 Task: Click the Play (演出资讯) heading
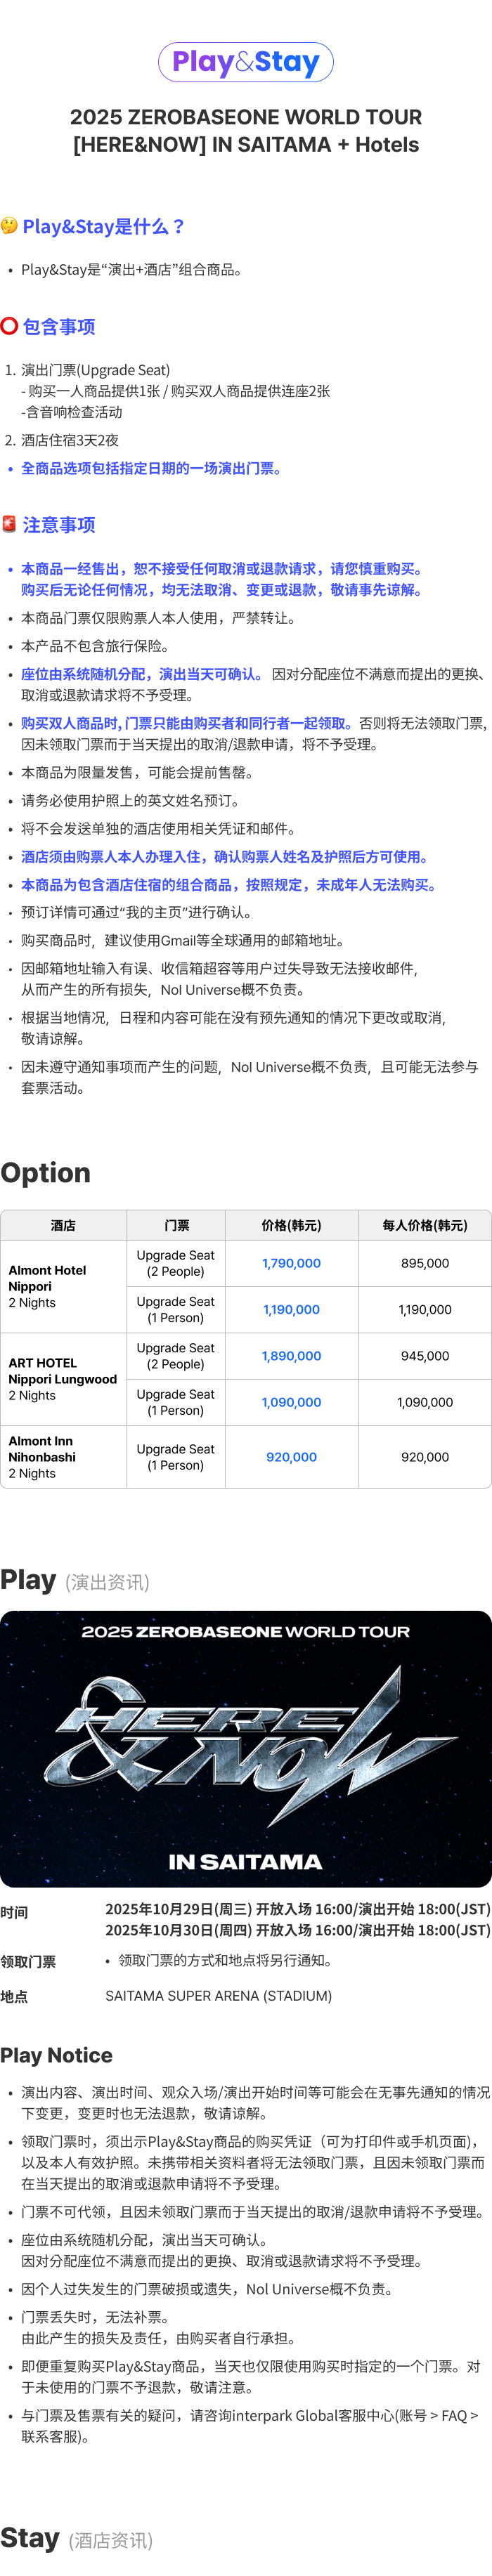coord(75,1580)
